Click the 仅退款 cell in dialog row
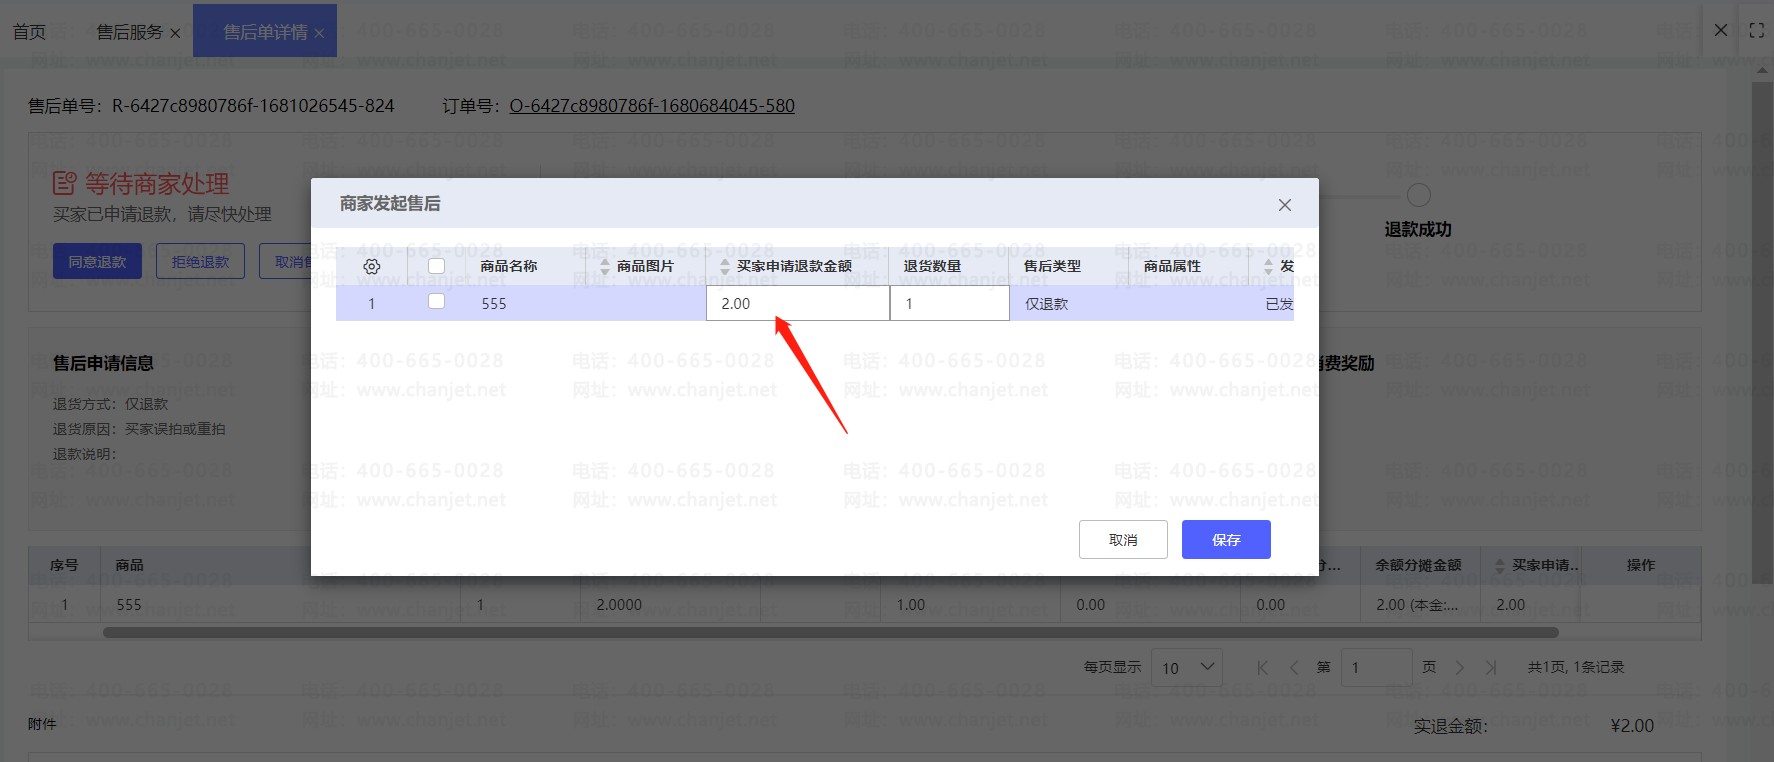This screenshot has width=1774, height=762. click(1046, 304)
